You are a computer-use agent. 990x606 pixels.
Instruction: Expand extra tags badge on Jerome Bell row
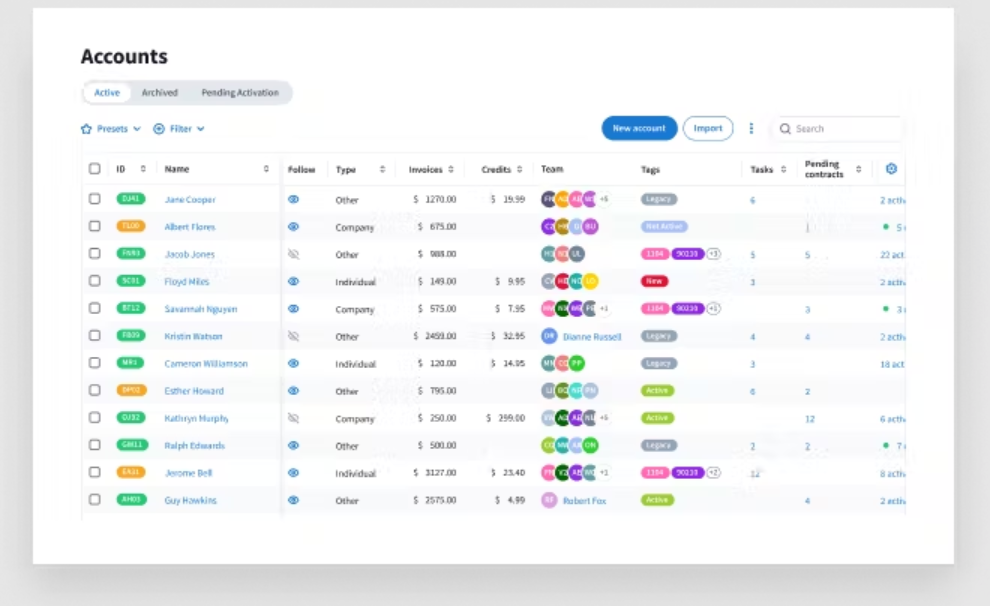(713, 473)
